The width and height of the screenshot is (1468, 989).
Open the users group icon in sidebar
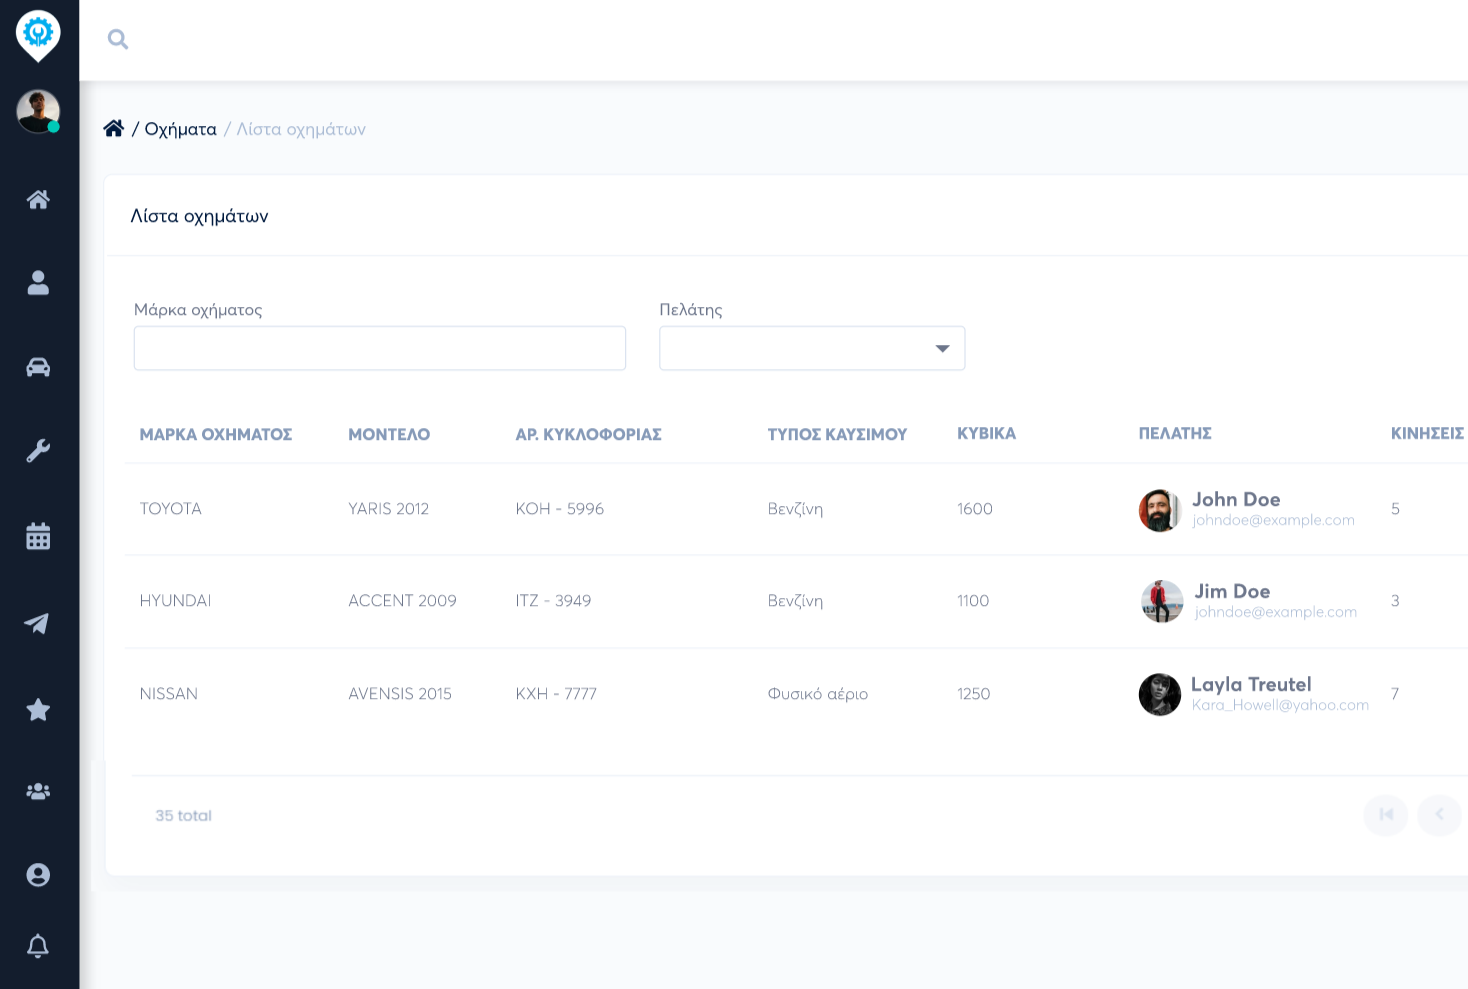[38, 791]
